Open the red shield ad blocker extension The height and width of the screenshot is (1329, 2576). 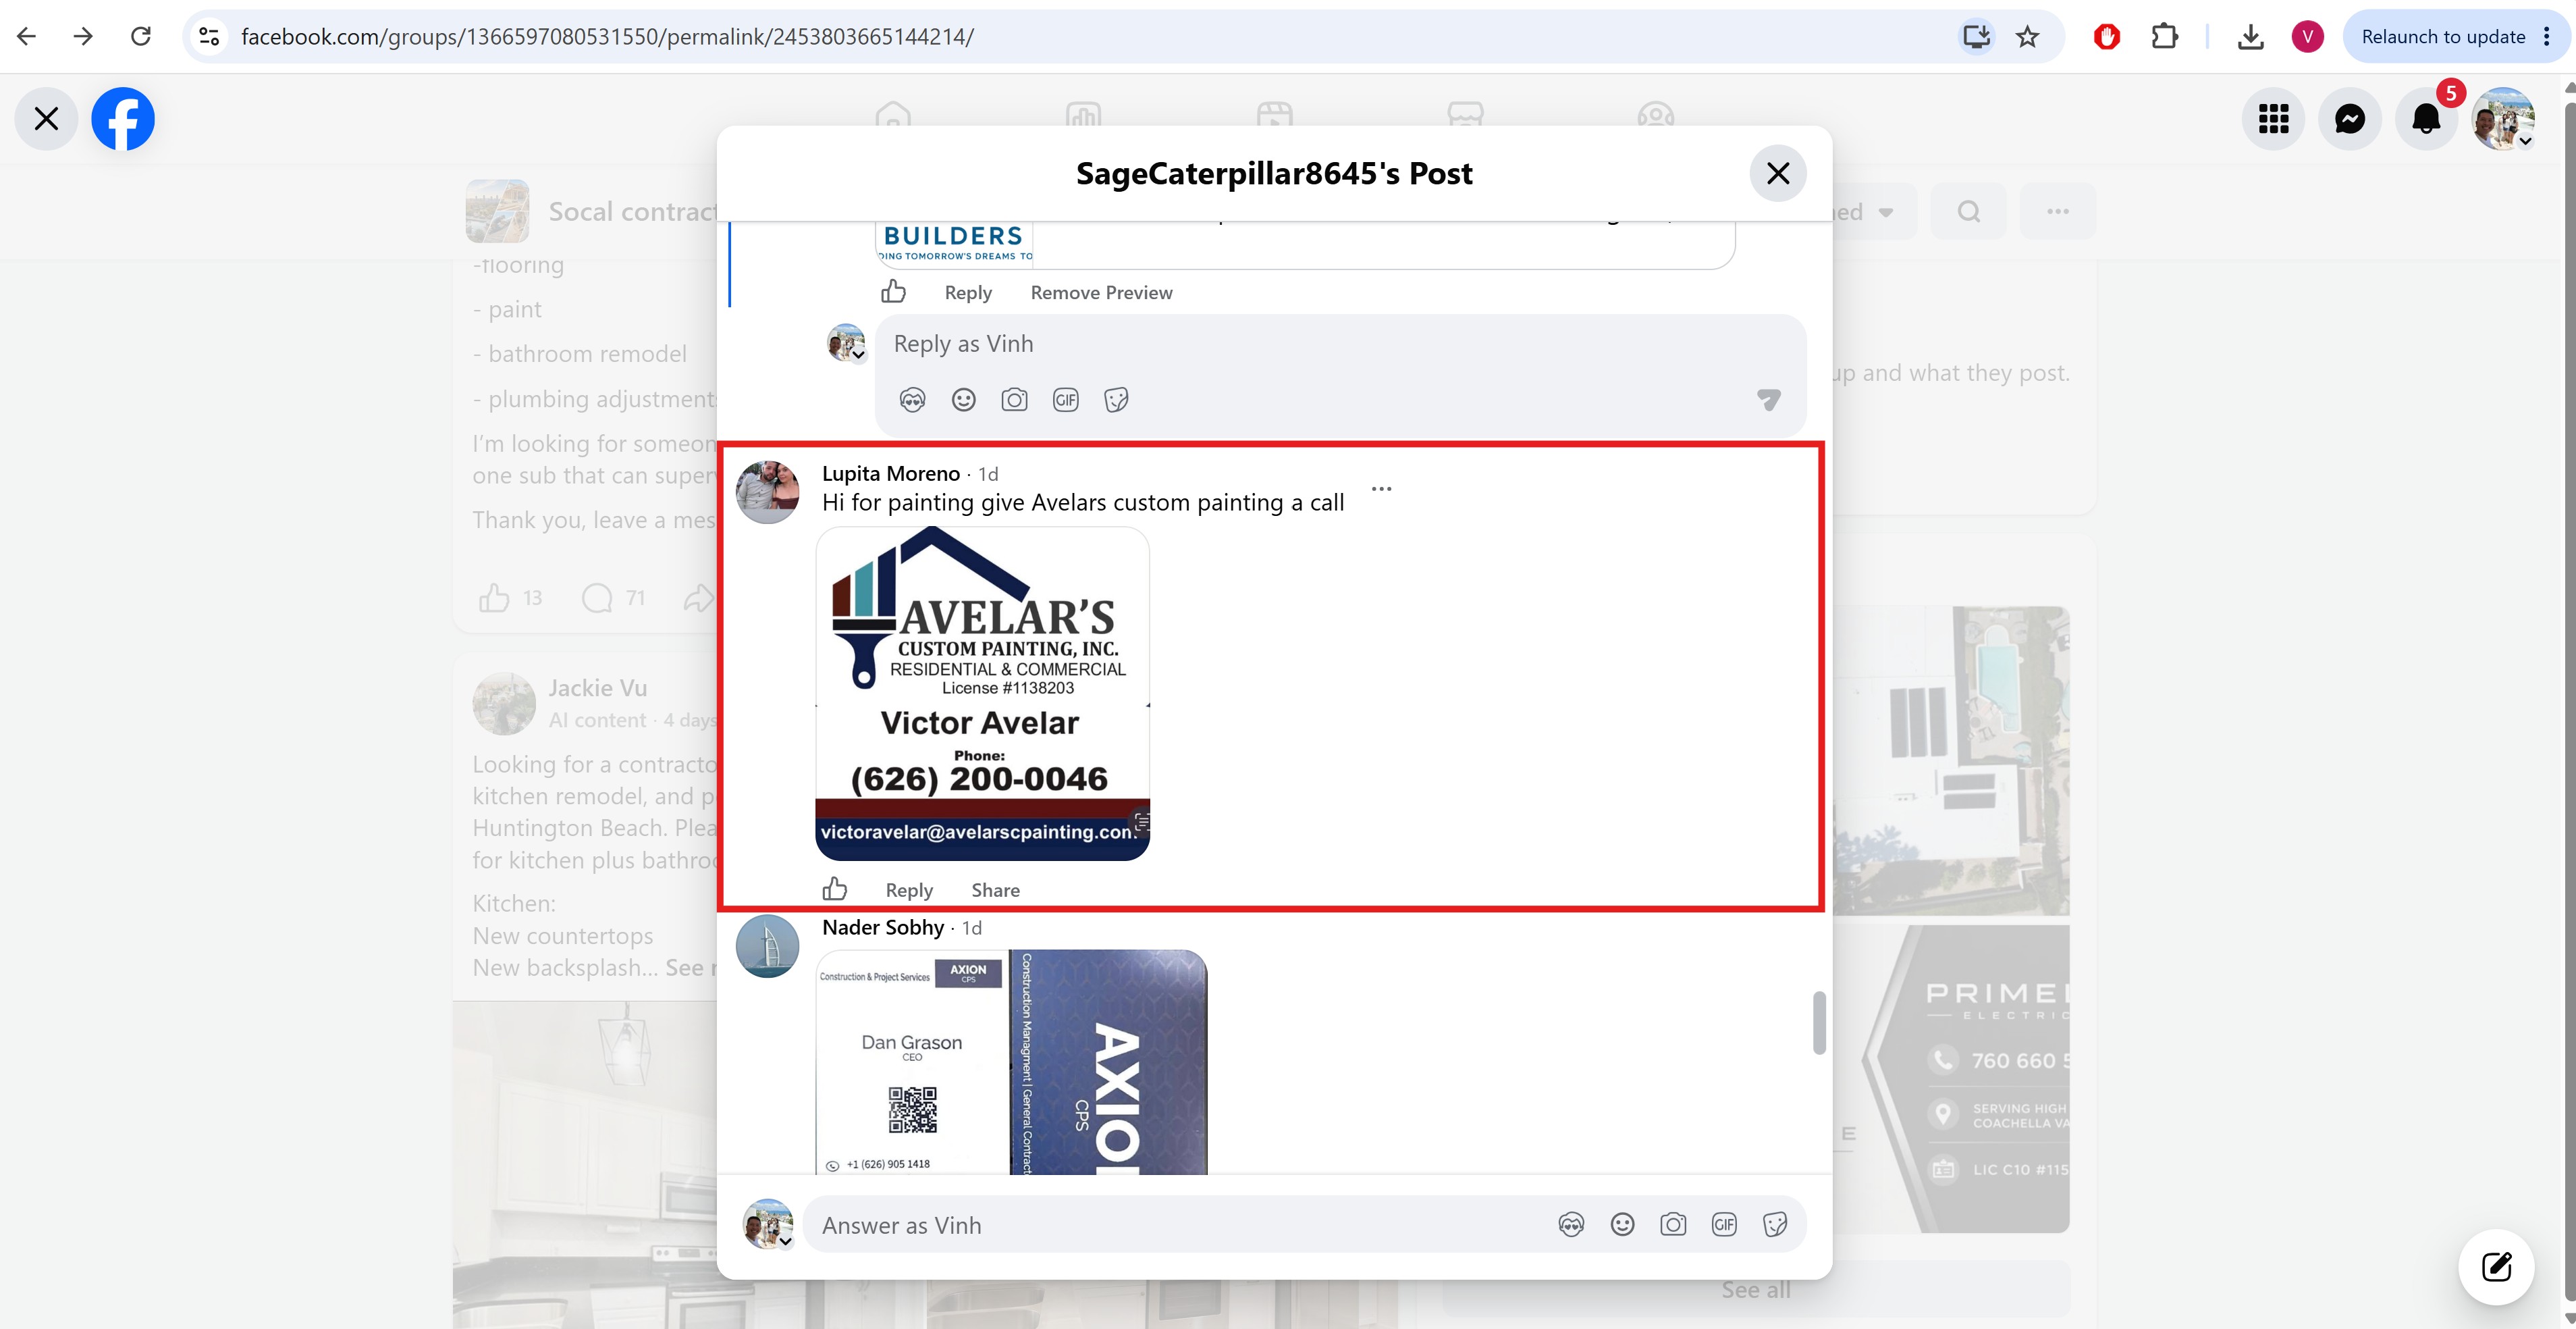click(x=2107, y=37)
